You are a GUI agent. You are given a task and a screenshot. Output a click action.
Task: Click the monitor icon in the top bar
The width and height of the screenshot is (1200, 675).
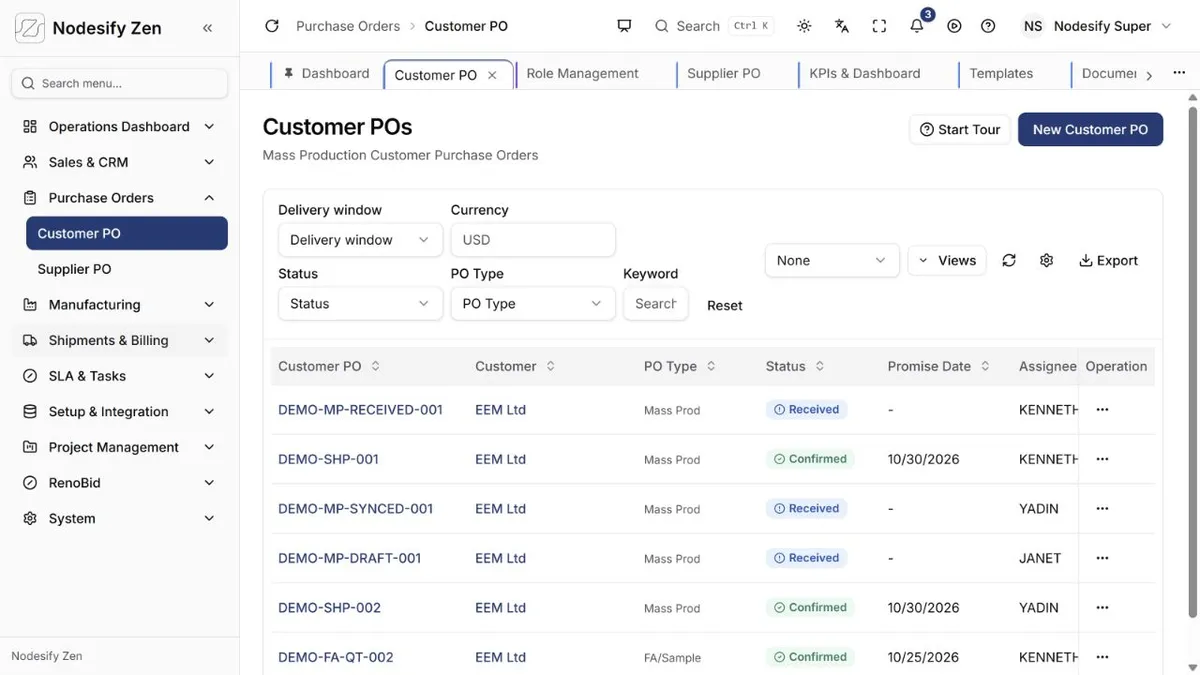625,26
